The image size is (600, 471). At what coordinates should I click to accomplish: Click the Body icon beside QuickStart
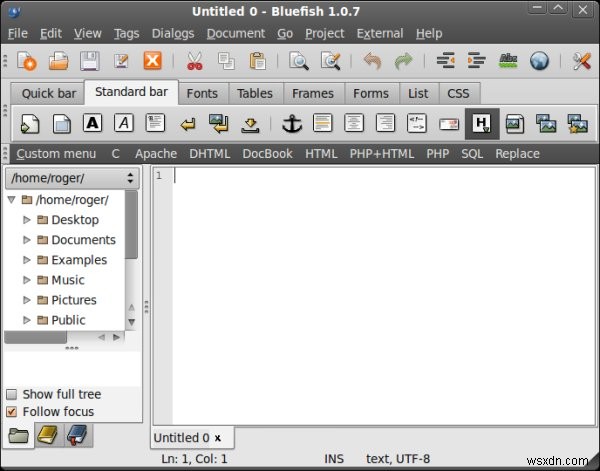pos(62,124)
